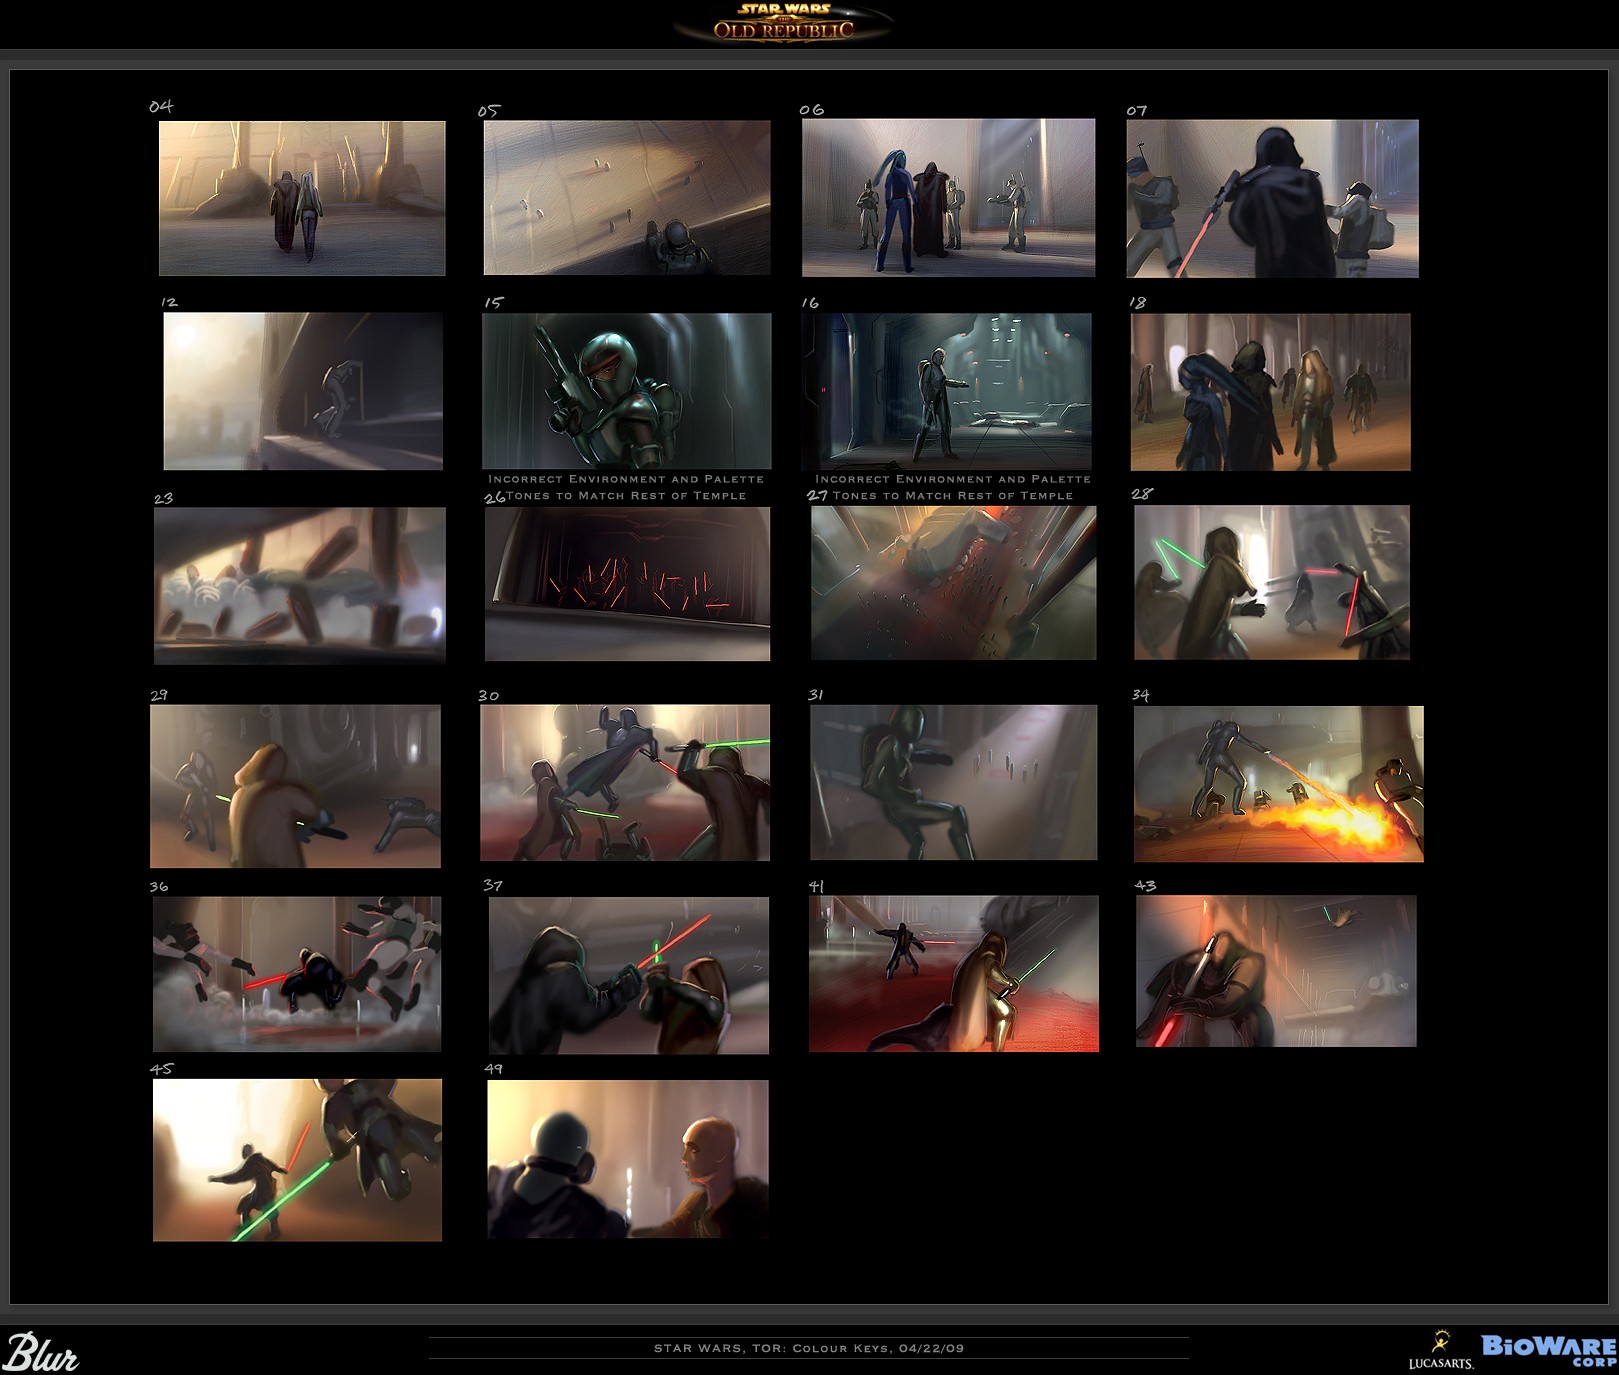This screenshot has height=1375, width=1619.
Task: Choose frame 41 thumbnail
Action: click(x=954, y=973)
